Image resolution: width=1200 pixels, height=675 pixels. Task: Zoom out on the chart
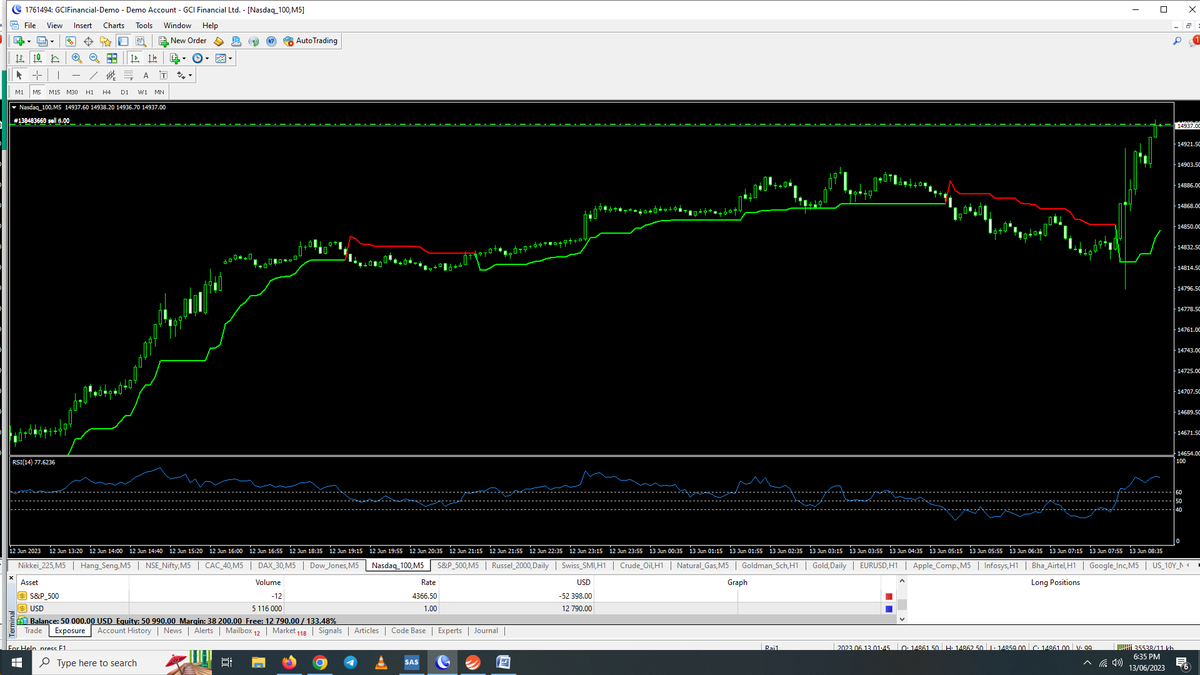coord(94,58)
